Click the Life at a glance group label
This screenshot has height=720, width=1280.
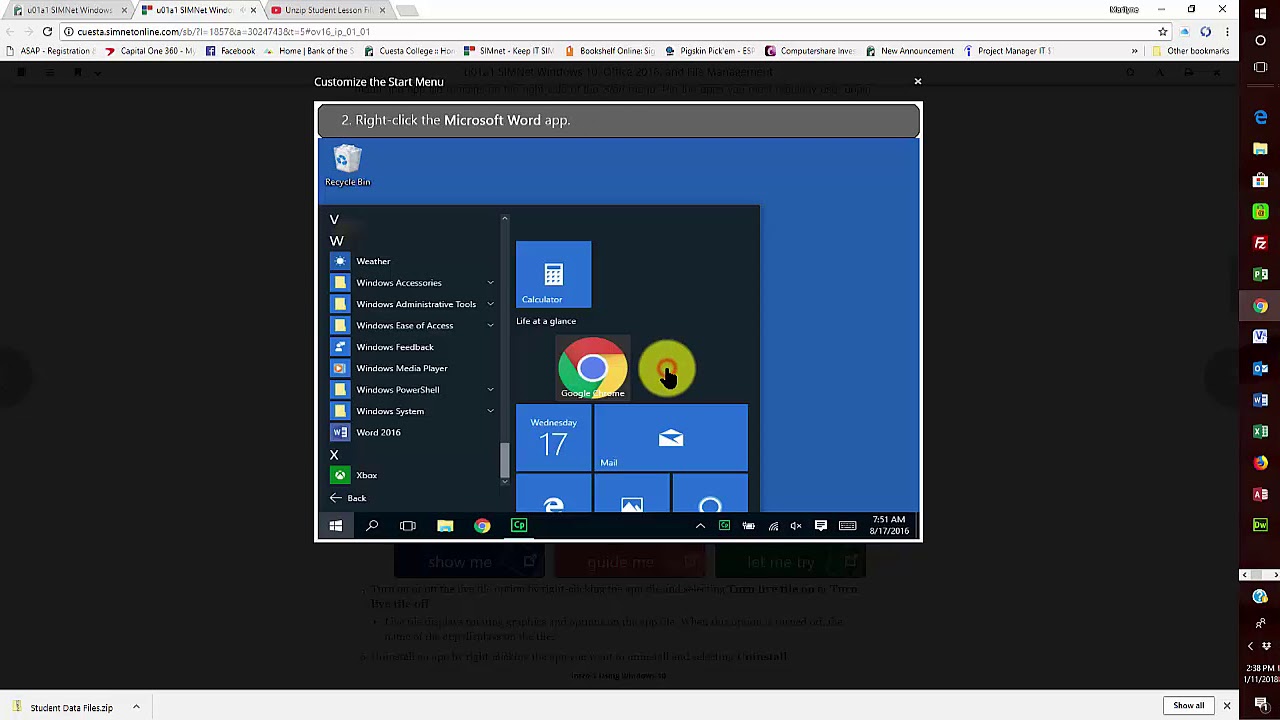pos(546,321)
